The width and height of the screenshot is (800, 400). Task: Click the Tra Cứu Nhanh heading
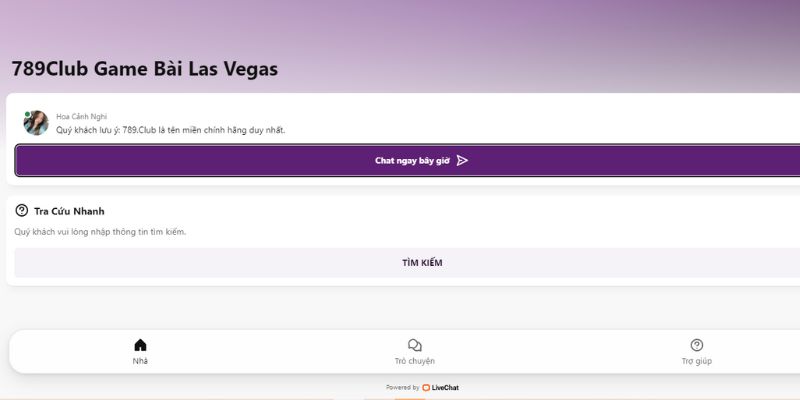pyautogui.click(x=69, y=211)
